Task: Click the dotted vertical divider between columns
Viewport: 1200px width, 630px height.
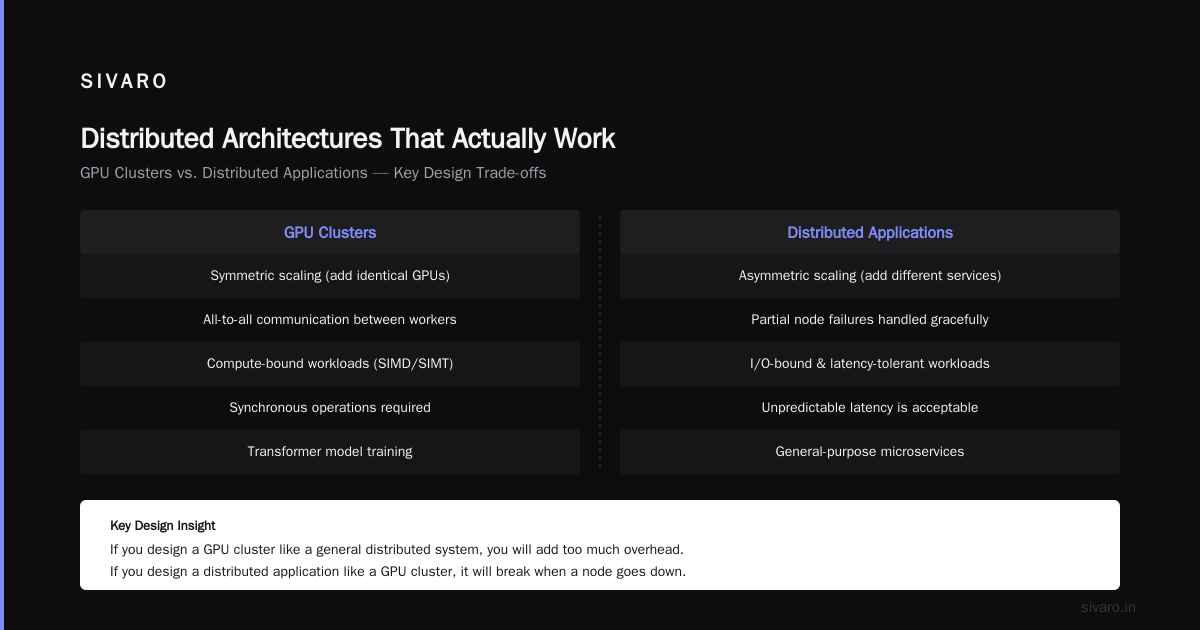Action: click(600, 342)
